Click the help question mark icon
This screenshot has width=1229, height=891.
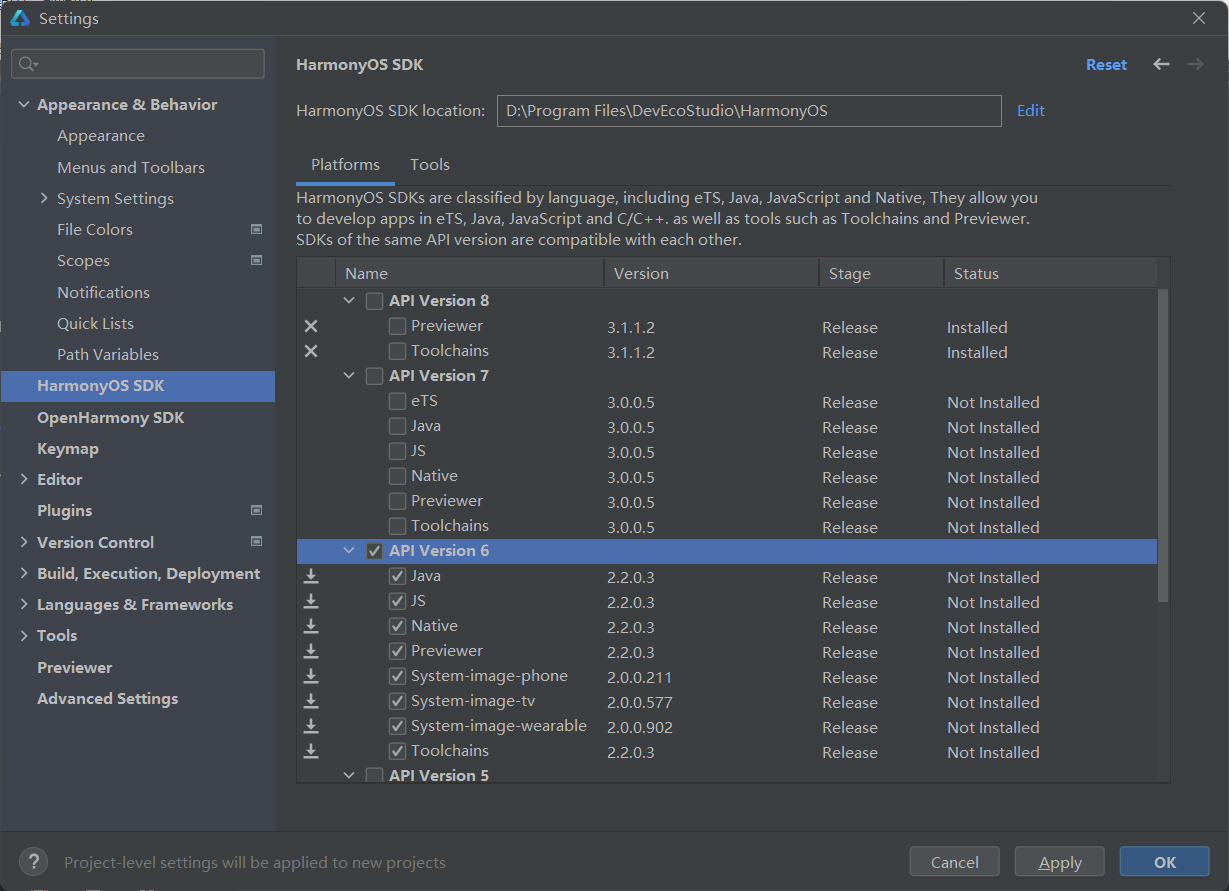(33, 861)
